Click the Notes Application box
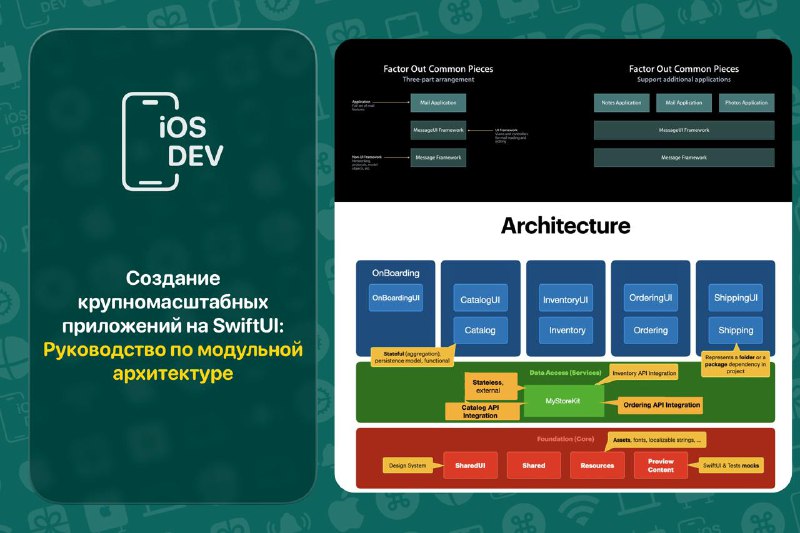The width and height of the screenshot is (800, 533). tap(621, 103)
